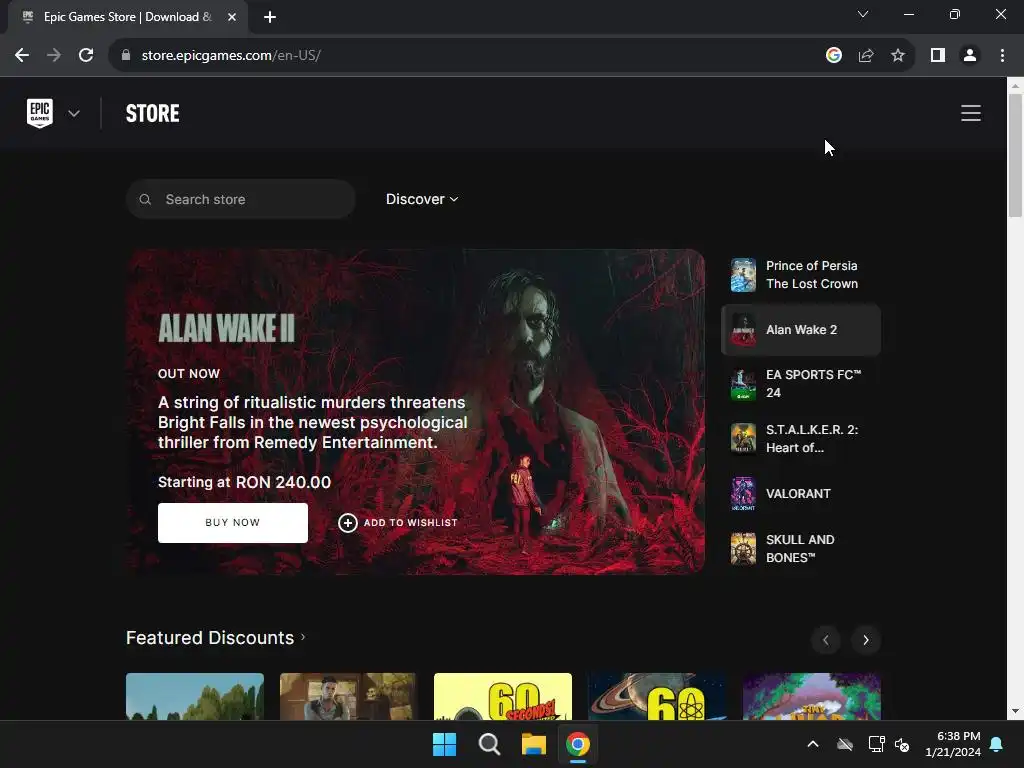Open the 60 Seconds! discount card
This screenshot has height=768, width=1024.
pyautogui.click(x=503, y=696)
